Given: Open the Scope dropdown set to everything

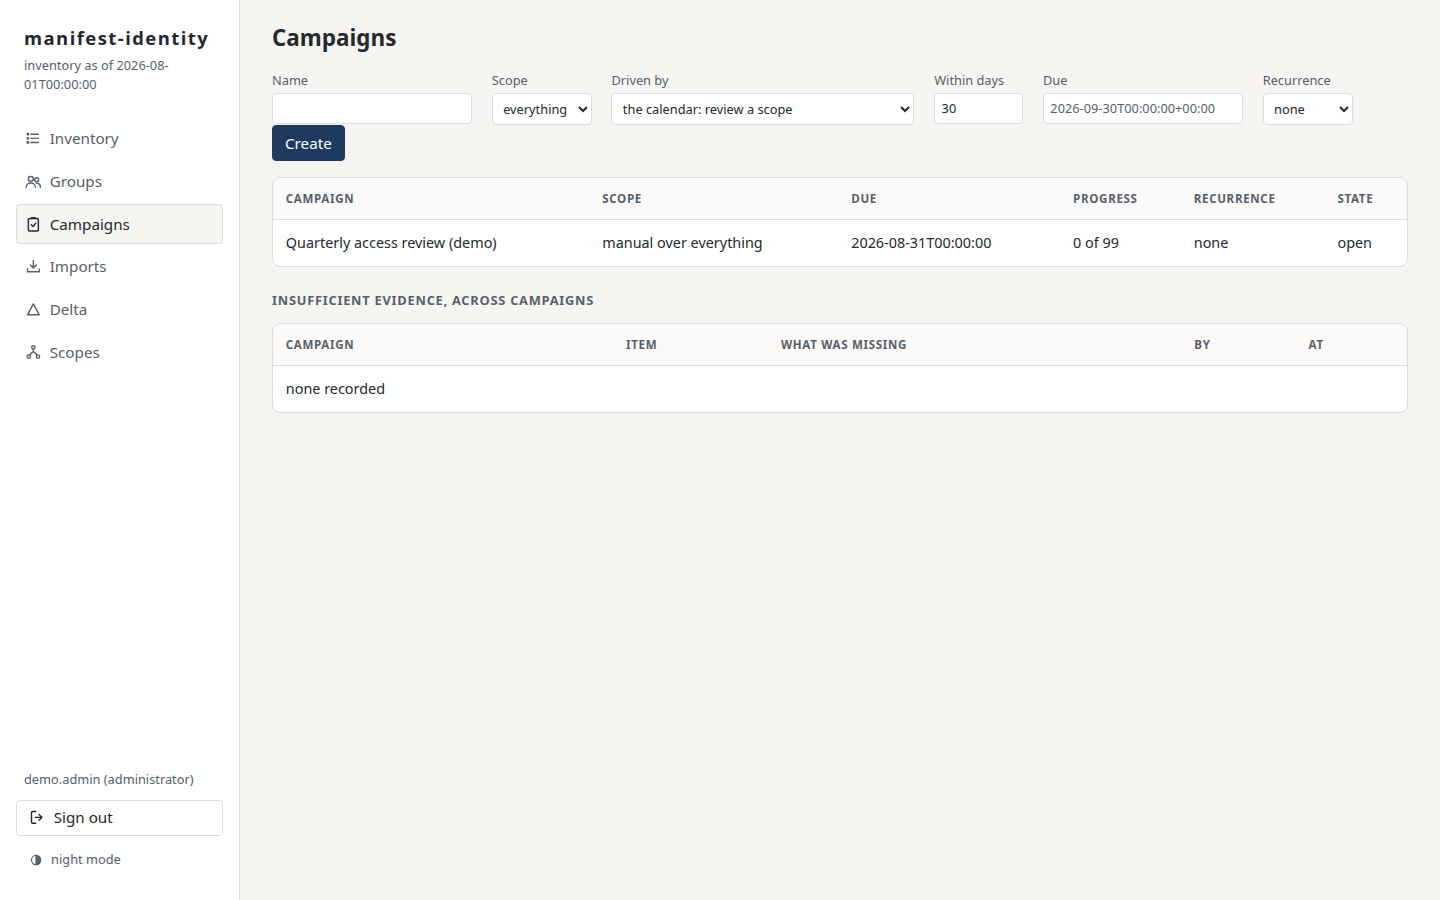Looking at the screenshot, I should click(542, 109).
